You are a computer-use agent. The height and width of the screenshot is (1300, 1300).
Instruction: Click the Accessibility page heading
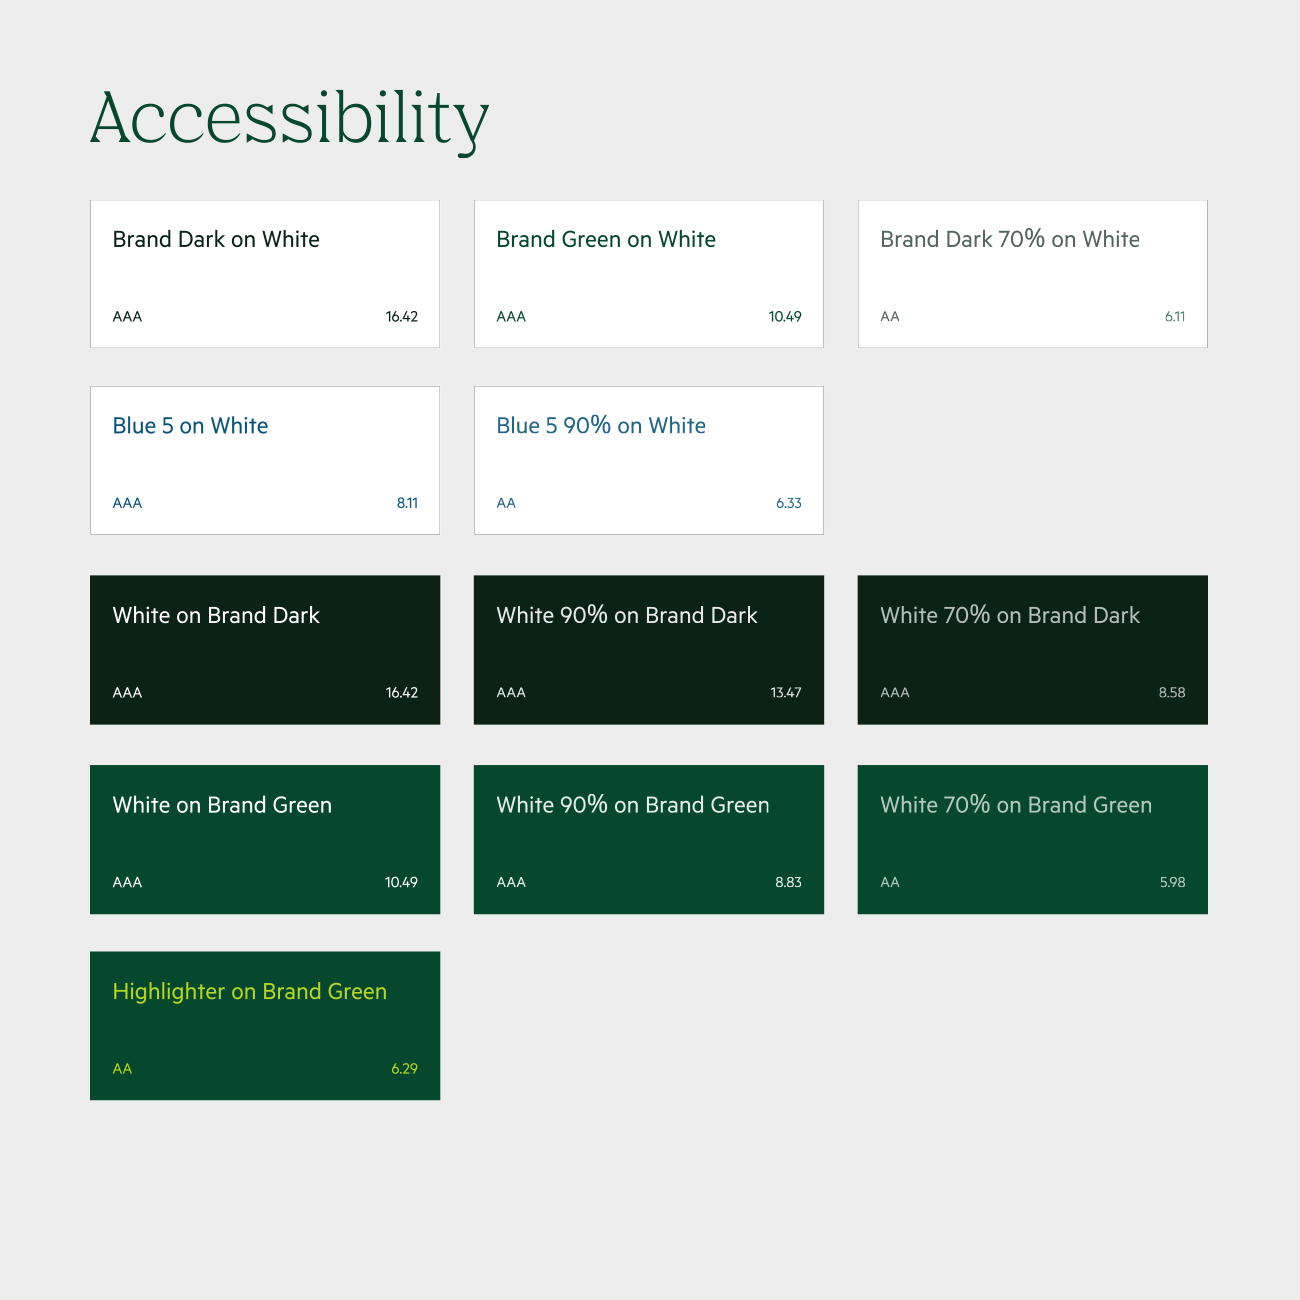coord(289,117)
